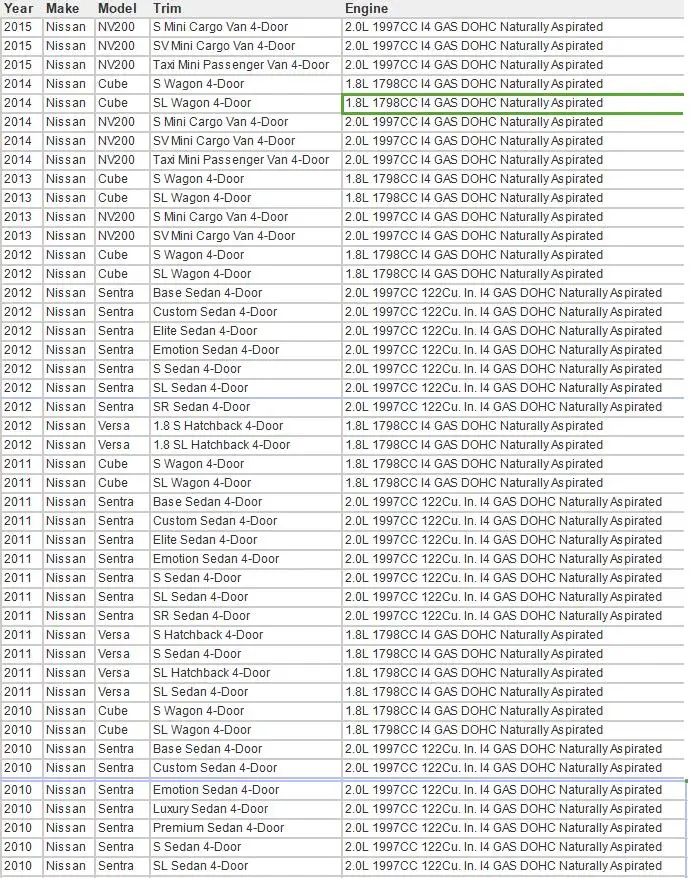The image size is (690, 878).
Task: Select 2014 'Taxi Mini Passenger Van 4-Door' trim cell
Action: point(246,160)
